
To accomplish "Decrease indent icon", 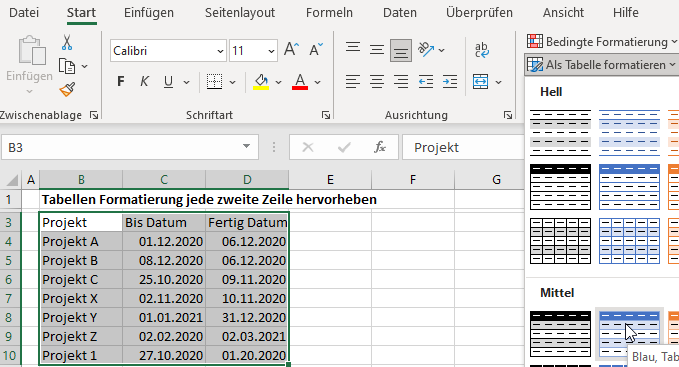I will (x=426, y=81).
